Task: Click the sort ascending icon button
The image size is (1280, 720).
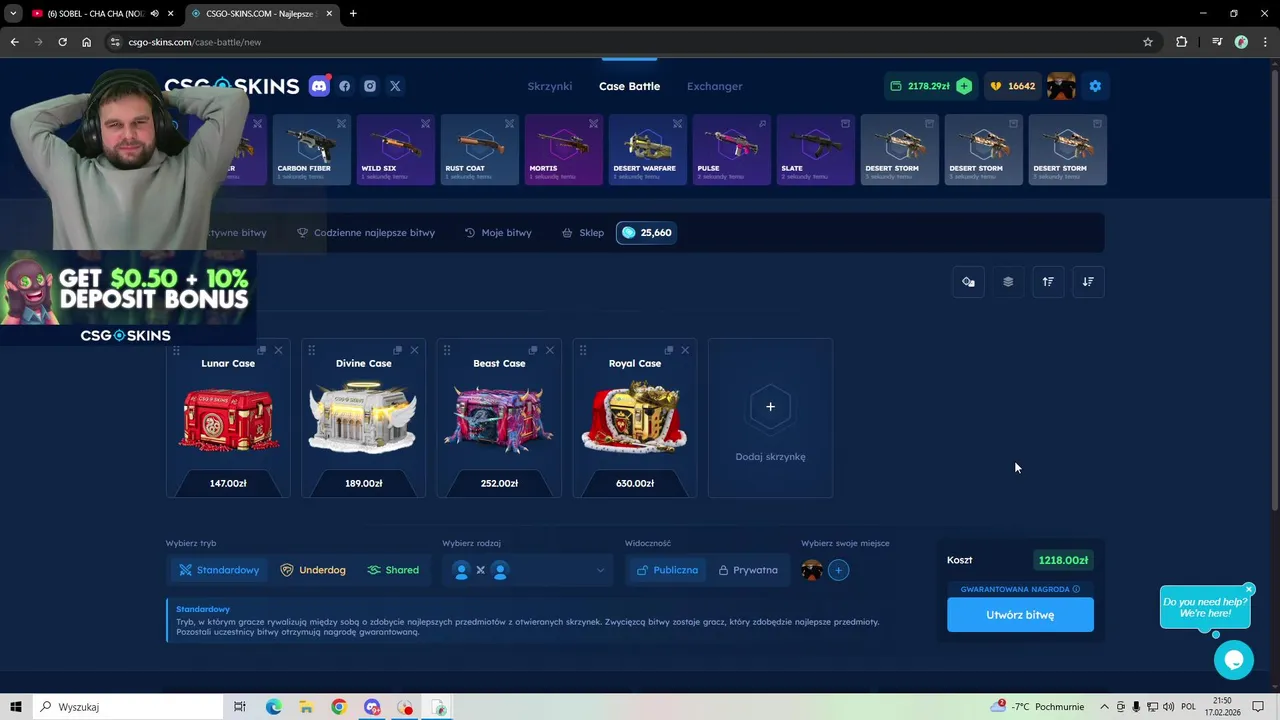Action: [1048, 282]
